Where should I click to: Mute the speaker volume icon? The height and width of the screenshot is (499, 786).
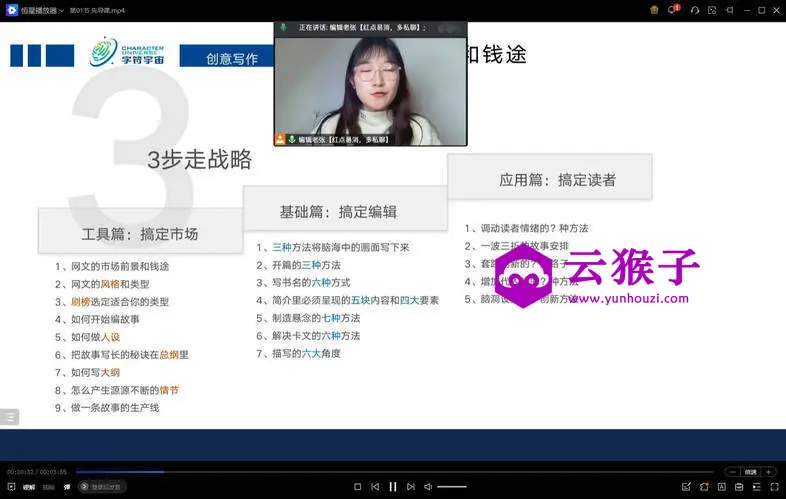428,486
